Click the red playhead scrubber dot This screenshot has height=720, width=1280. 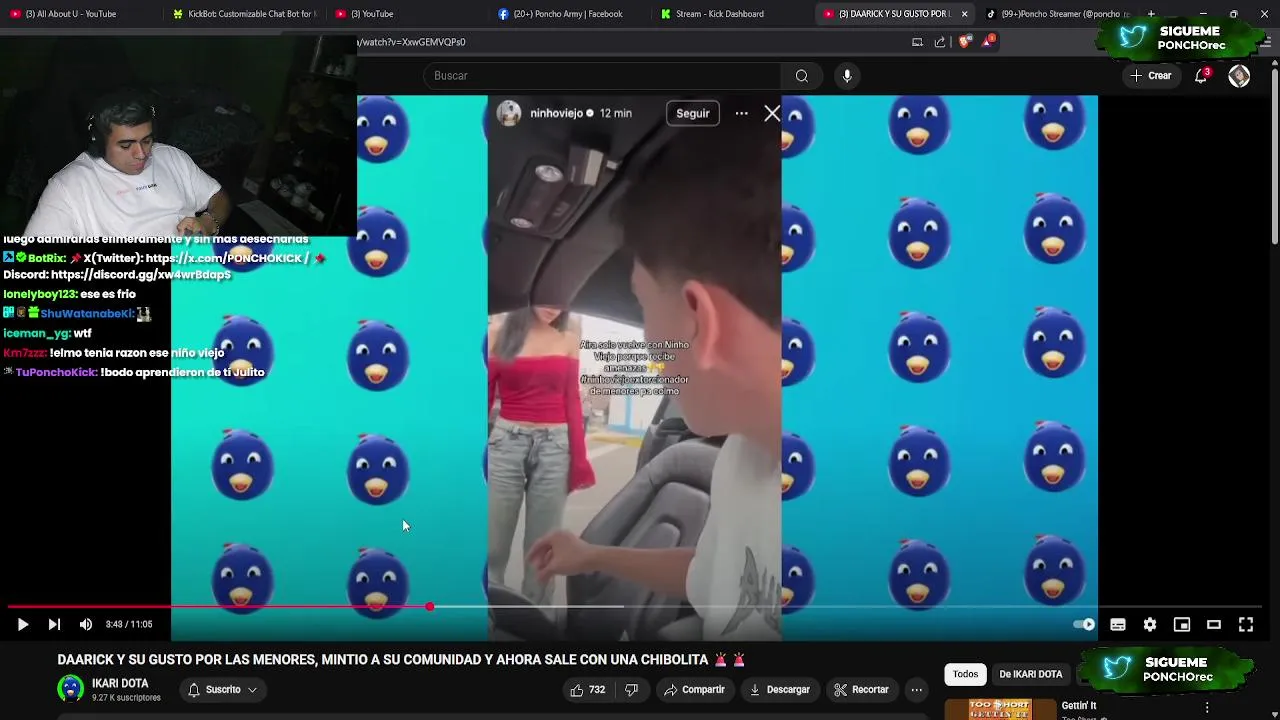pos(429,606)
